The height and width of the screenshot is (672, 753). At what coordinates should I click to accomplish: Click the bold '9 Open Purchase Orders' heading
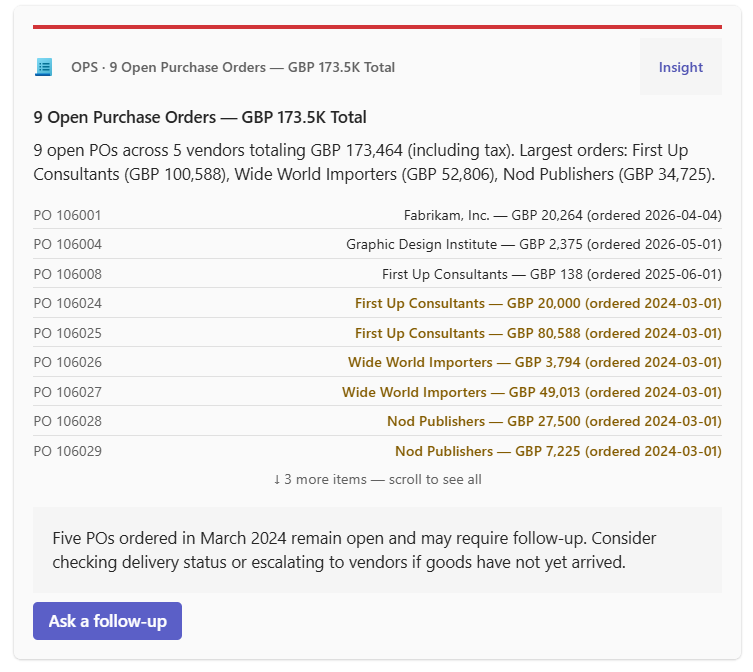[200, 117]
